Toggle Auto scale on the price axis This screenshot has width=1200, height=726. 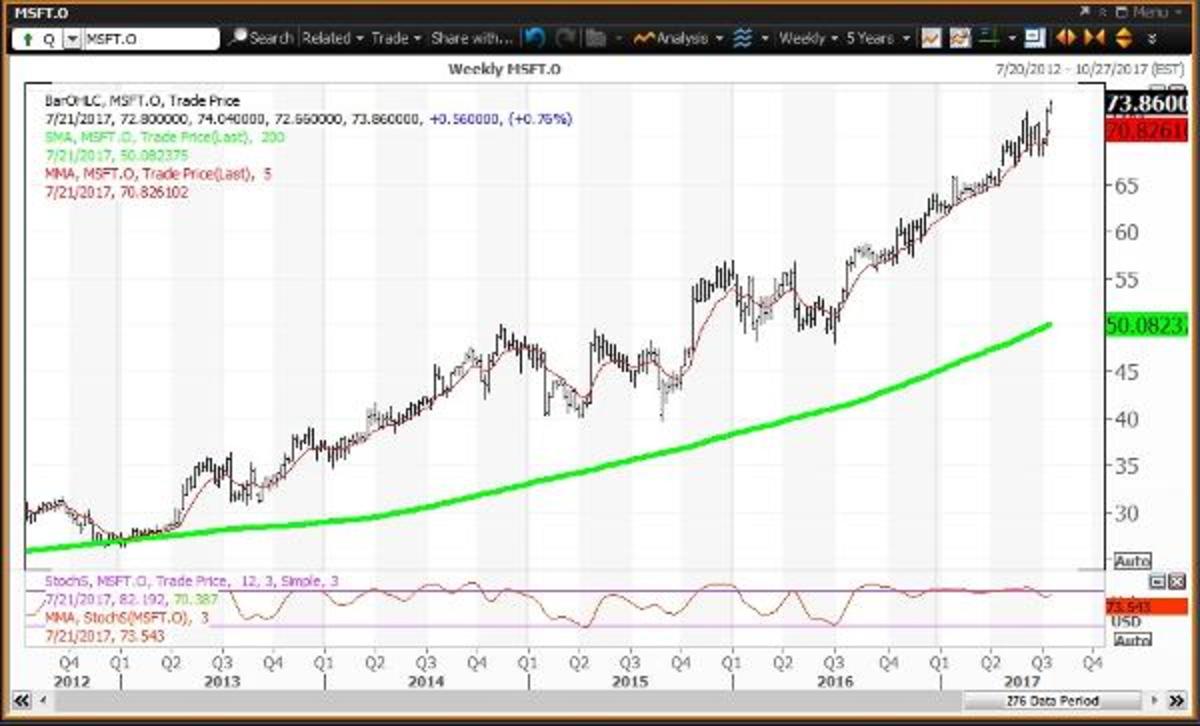1132,561
